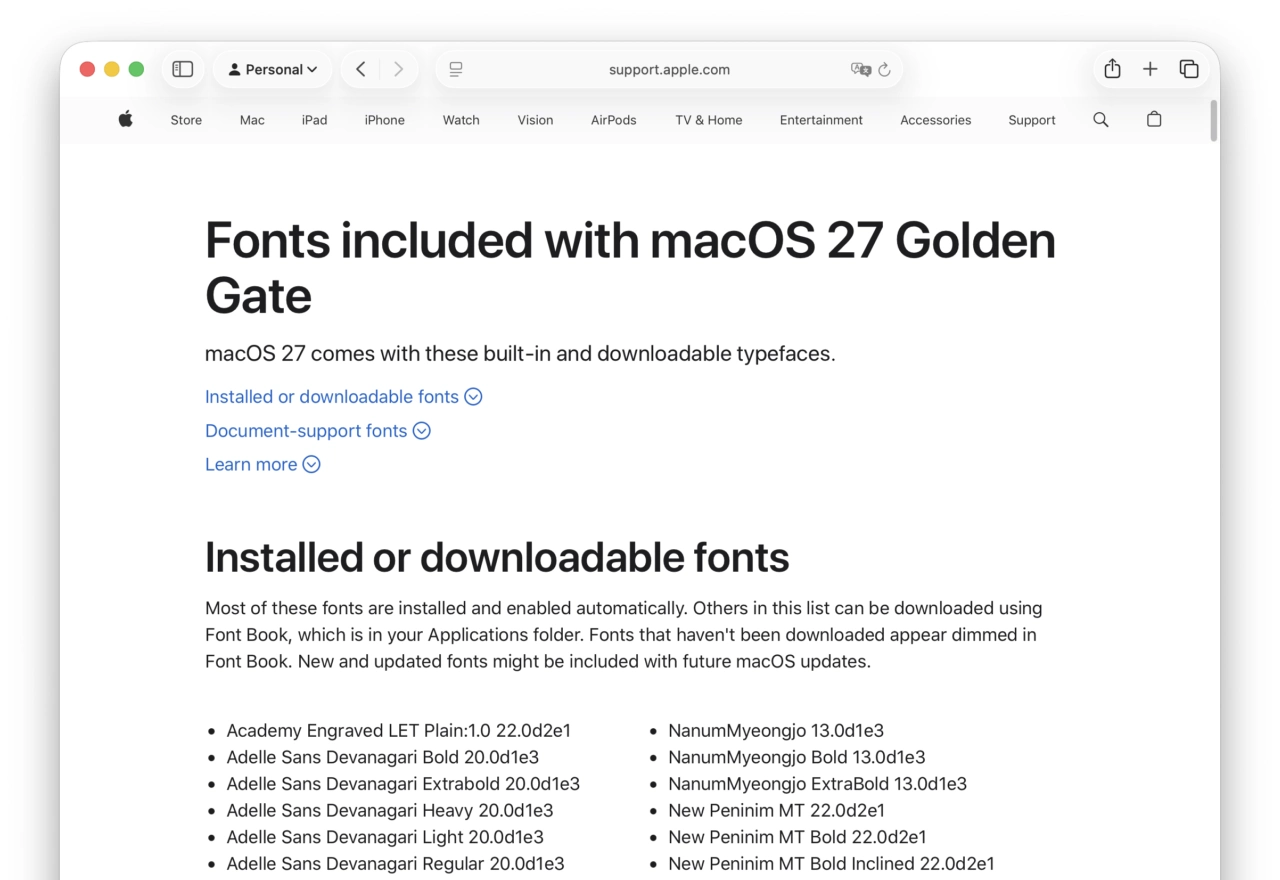Go forward to the next page
The width and height of the screenshot is (1280, 880).
pos(398,69)
